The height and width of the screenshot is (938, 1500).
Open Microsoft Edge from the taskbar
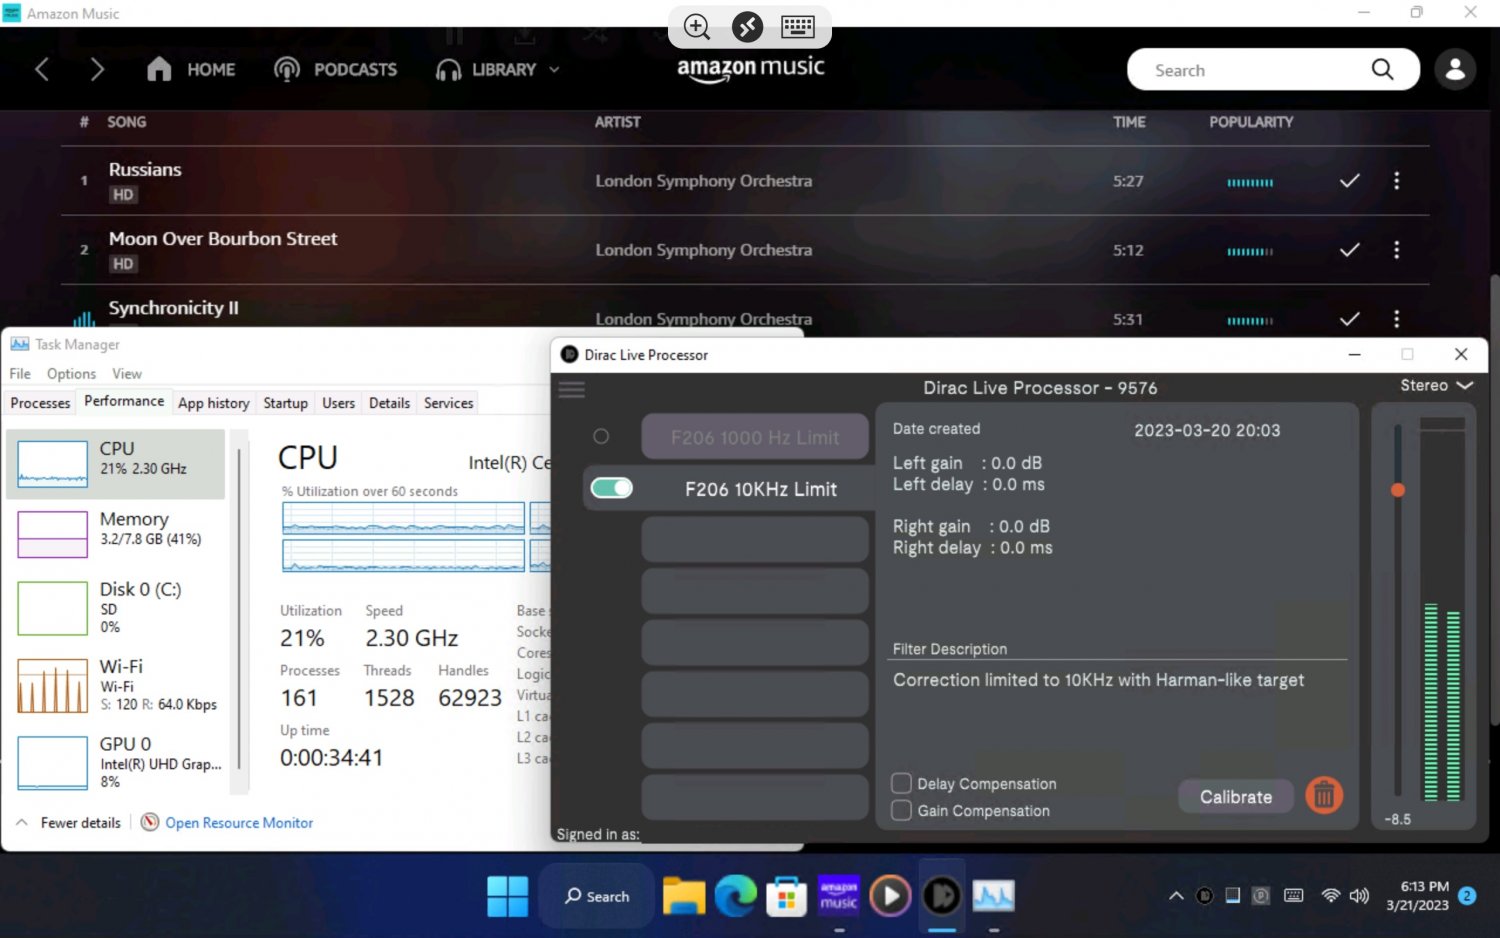pos(735,896)
